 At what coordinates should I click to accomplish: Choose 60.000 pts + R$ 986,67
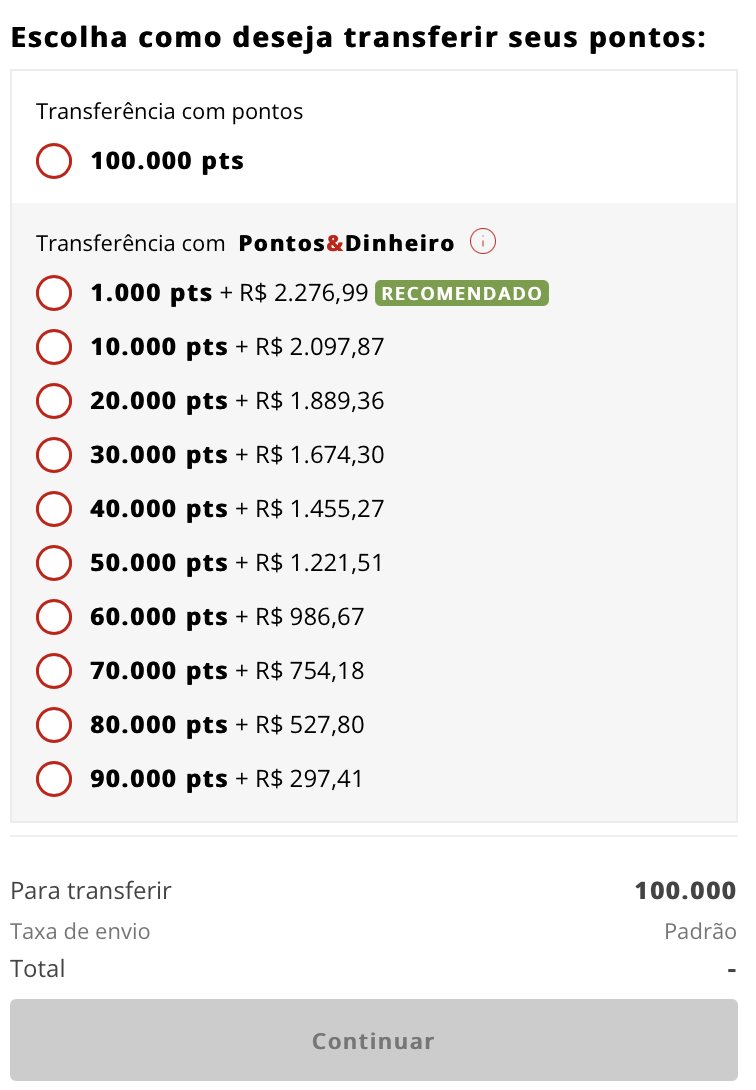click(x=54, y=617)
